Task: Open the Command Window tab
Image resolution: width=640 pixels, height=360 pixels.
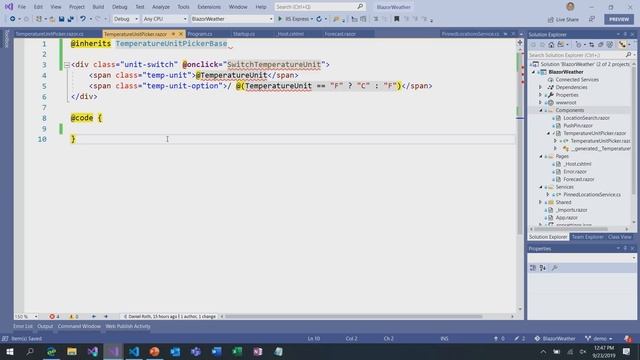Action: 79,326
